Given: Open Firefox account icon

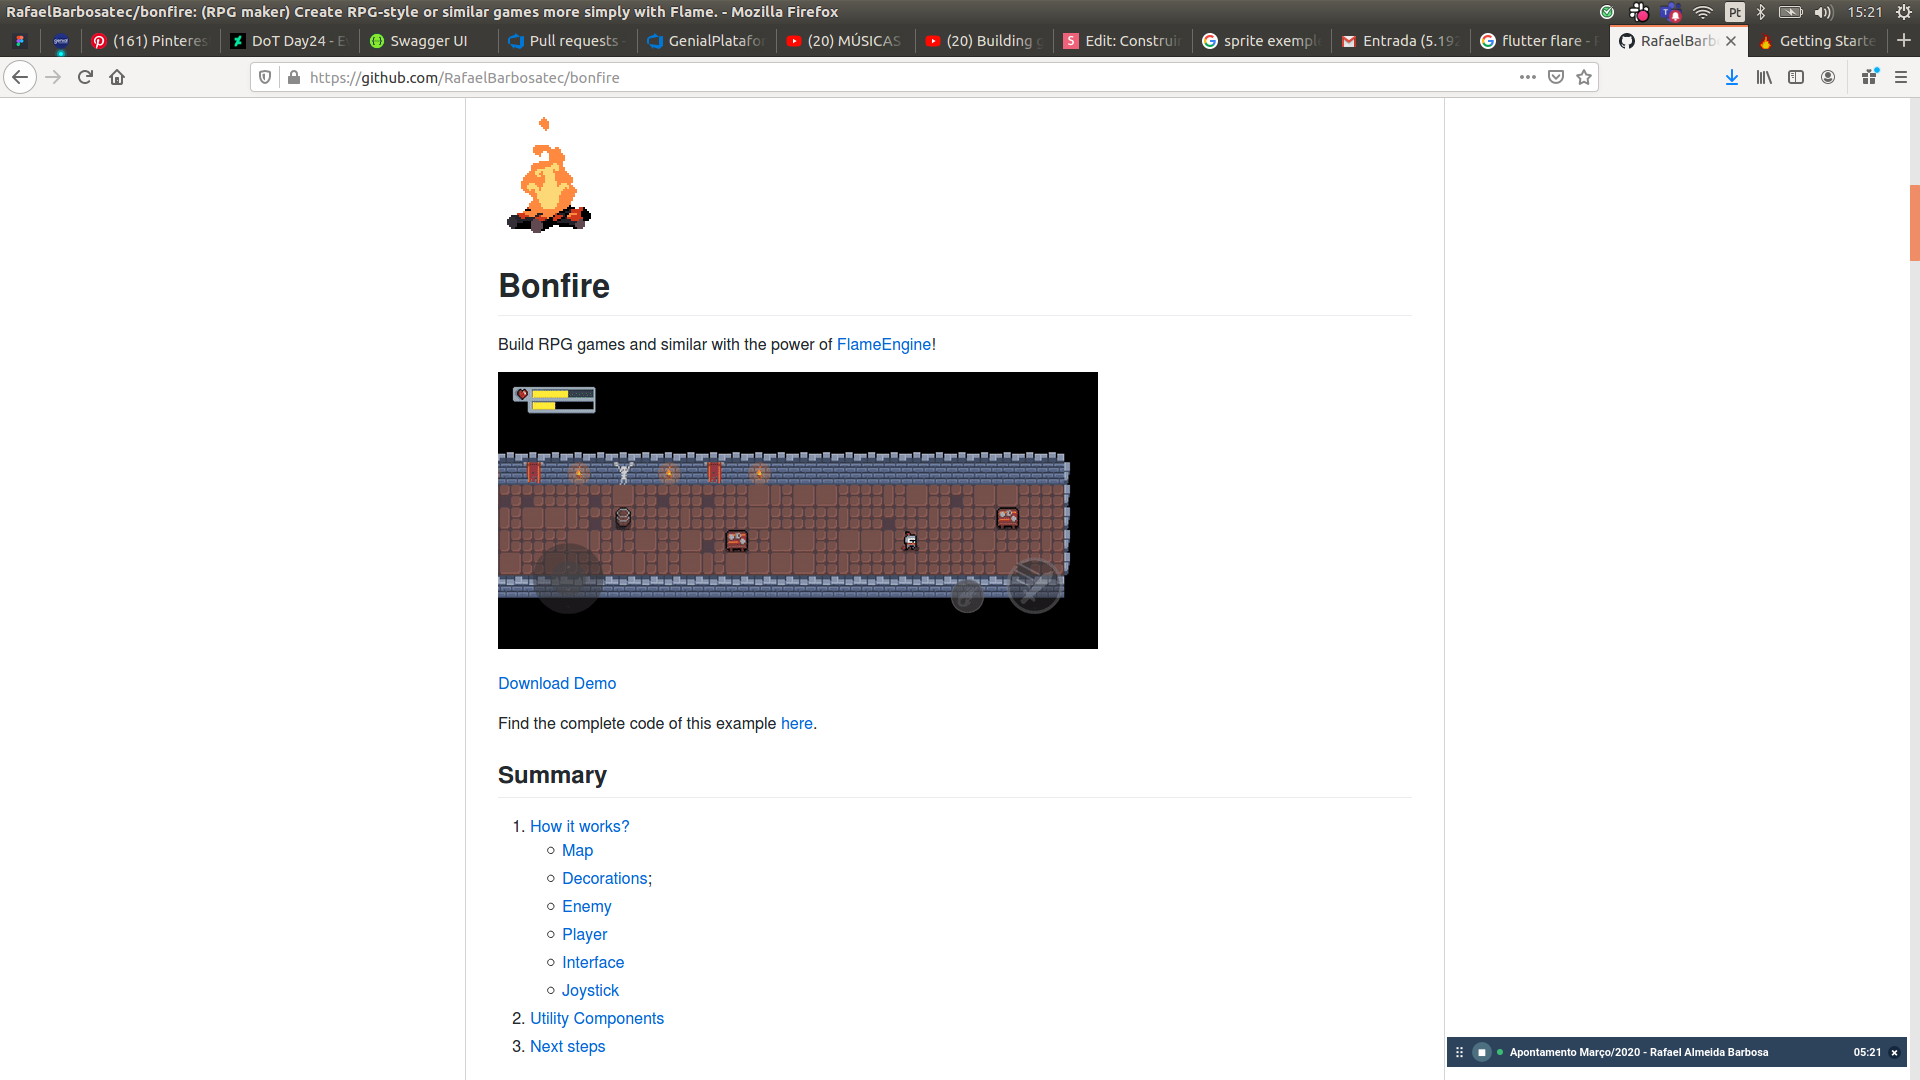Looking at the screenshot, I should pyautogui.click(x=1828, y=77).
